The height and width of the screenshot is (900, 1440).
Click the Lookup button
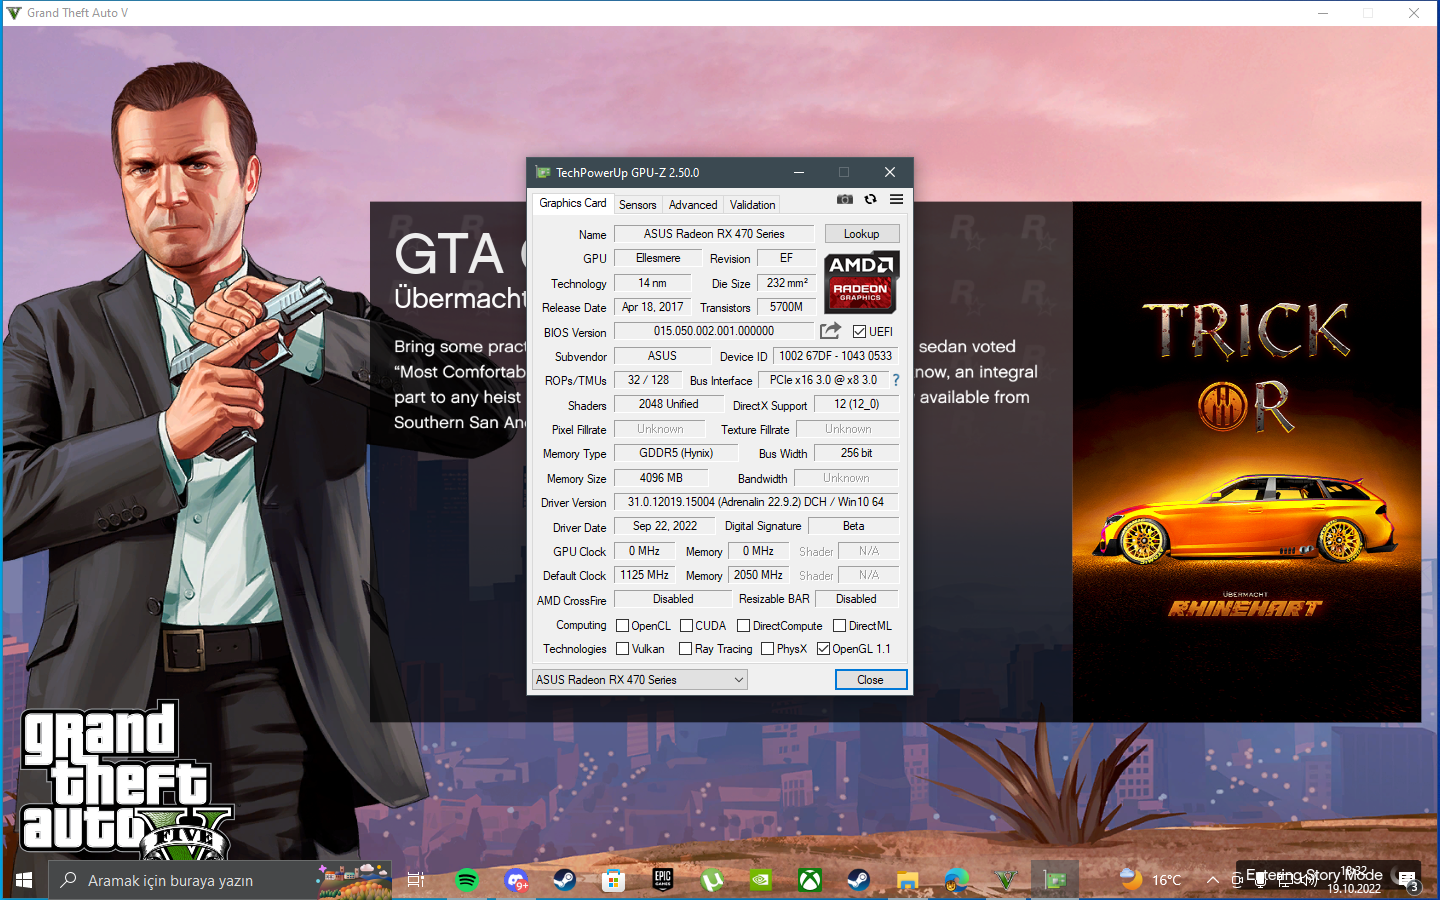[861, 234]
